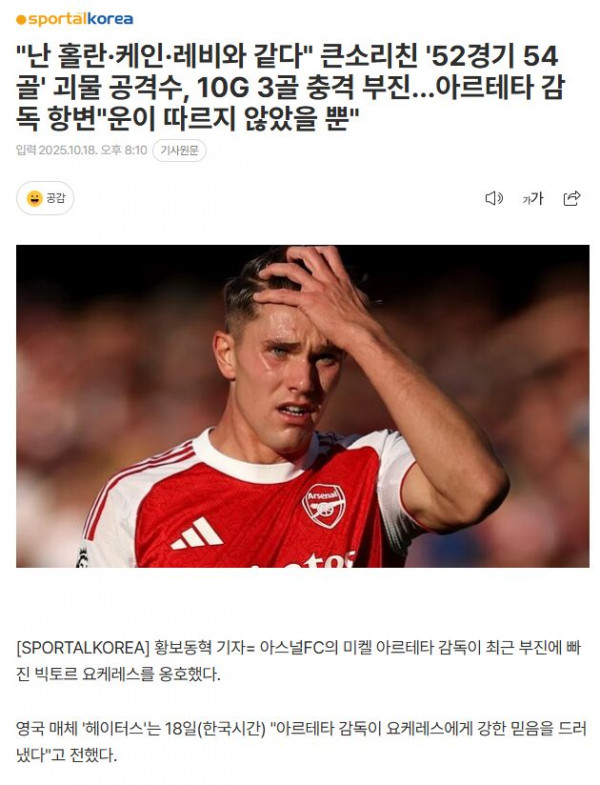Open the main article photo
Image resolution: width=600 pixels, height=785 pixels.
point(303,406)
